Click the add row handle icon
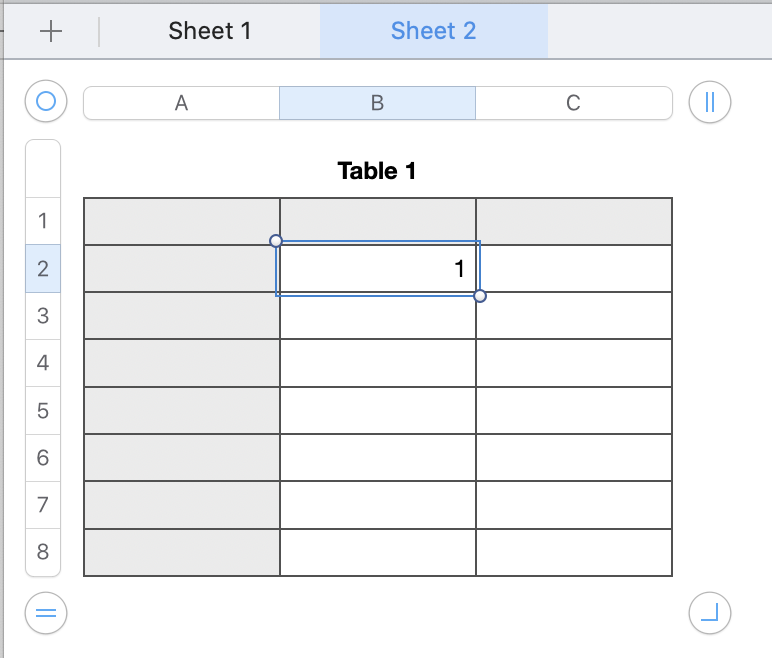The width and height of the screenshot is (772, 658). pos(45,612)
